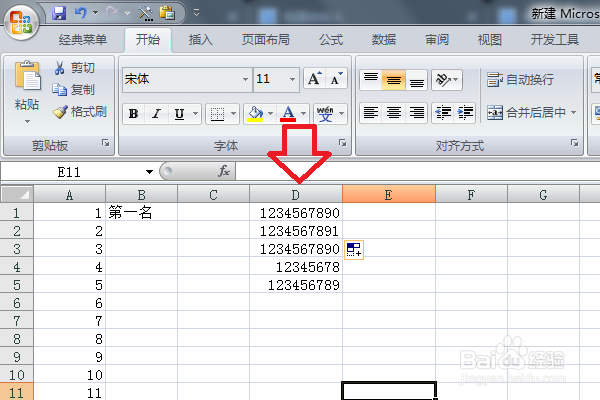
Task: Open the Name Box dropdown arrow
Action: (x=149, y=172)
